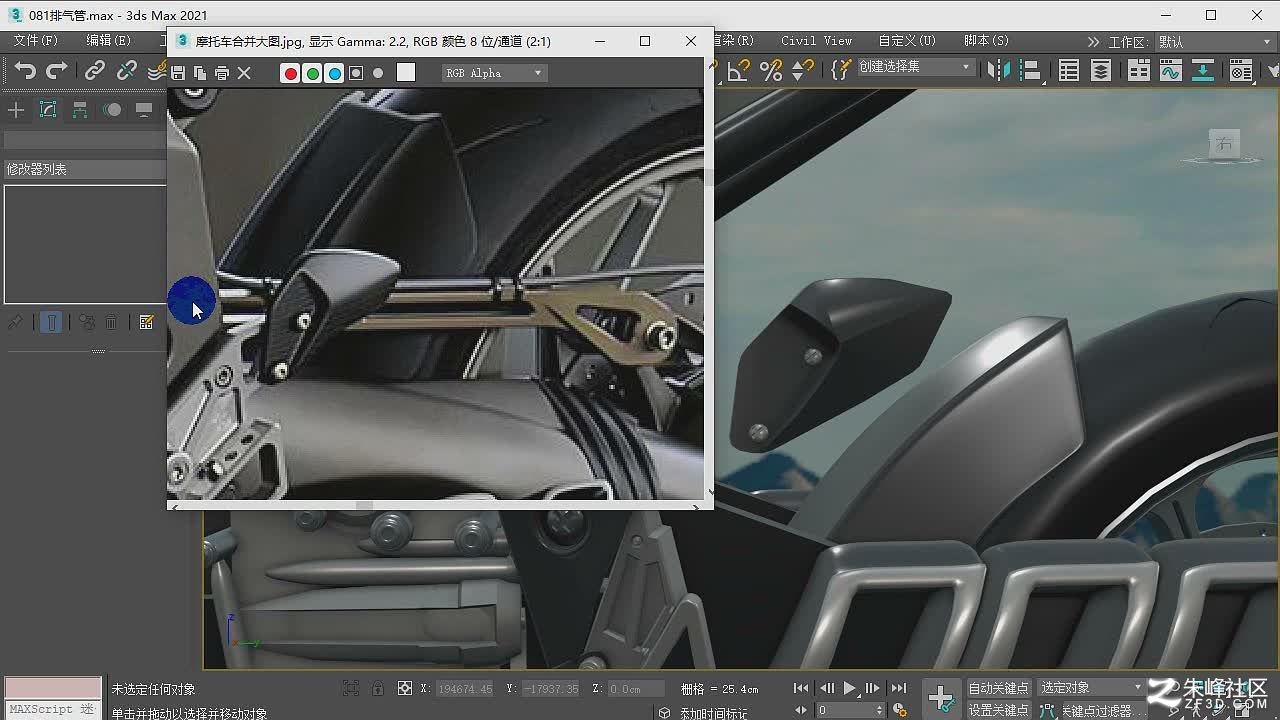Clear the image with the X icon
Image resolution: width=1280 pixels, height=720 pixels.
pos(244,73)
